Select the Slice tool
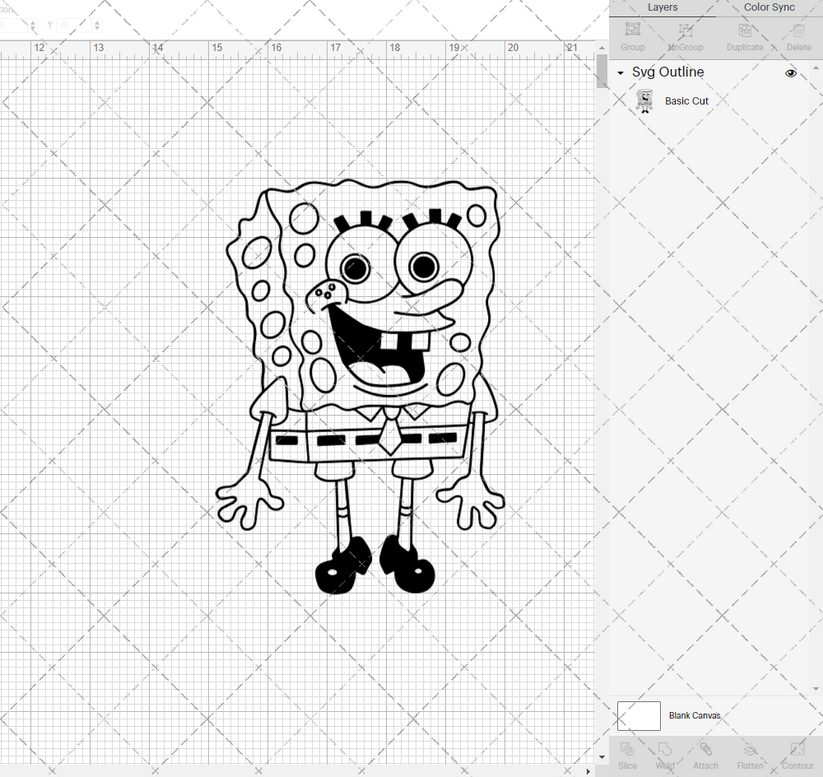Viewport: 823px width, 777px height. click(x=628, y=756)
